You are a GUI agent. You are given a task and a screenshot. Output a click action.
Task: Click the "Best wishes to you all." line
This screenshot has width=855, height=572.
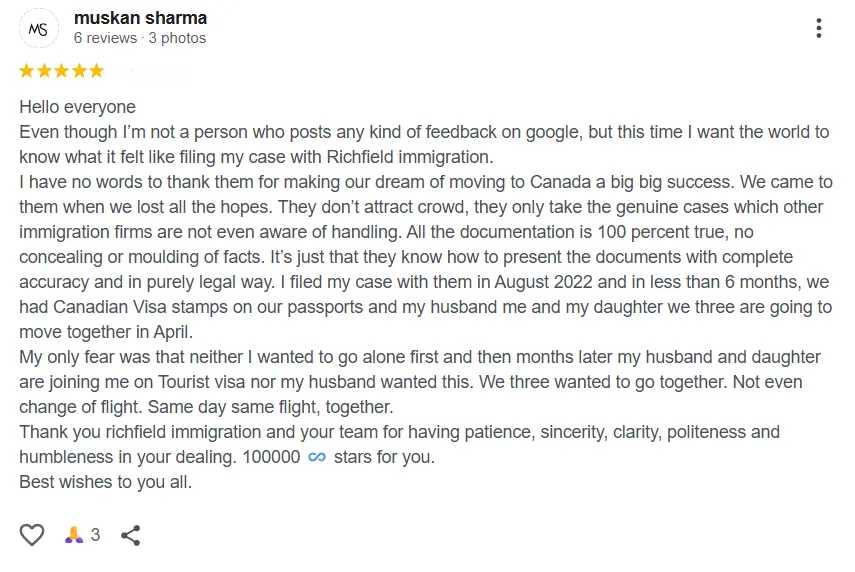click(105, 482)
